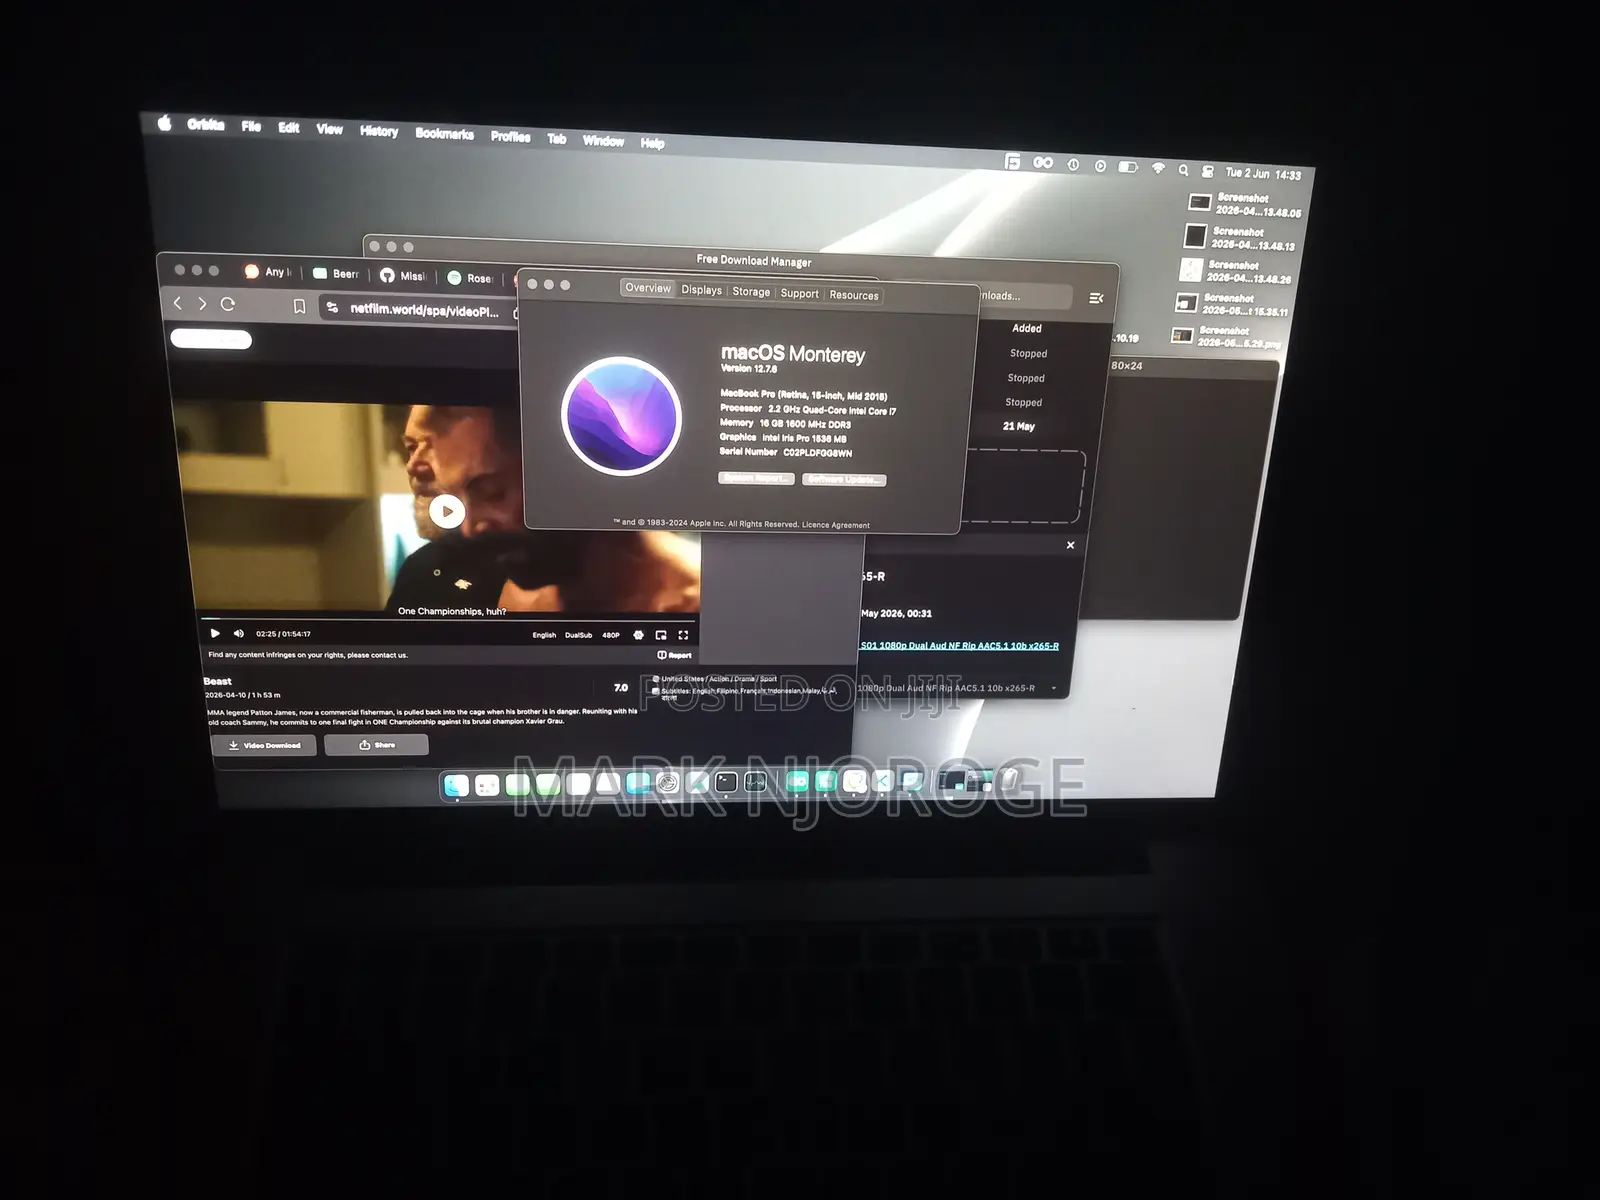Open System Preferences from the Dock
1600x1200 pixels.
(668, 784)
